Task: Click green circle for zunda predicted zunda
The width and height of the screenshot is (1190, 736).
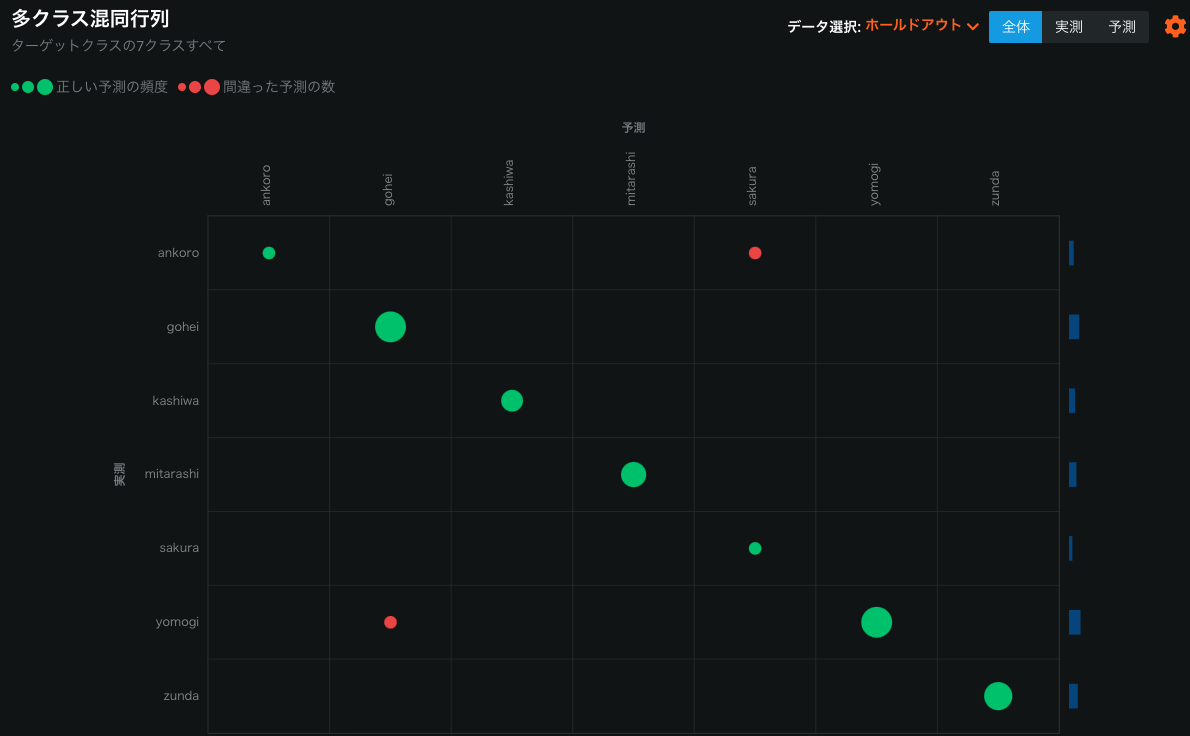Action: tap(997, 696)
